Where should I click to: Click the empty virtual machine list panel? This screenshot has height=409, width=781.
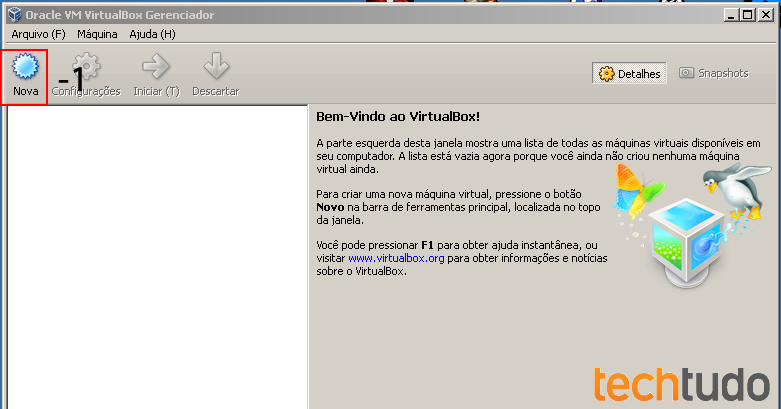[x=157, y=257]
